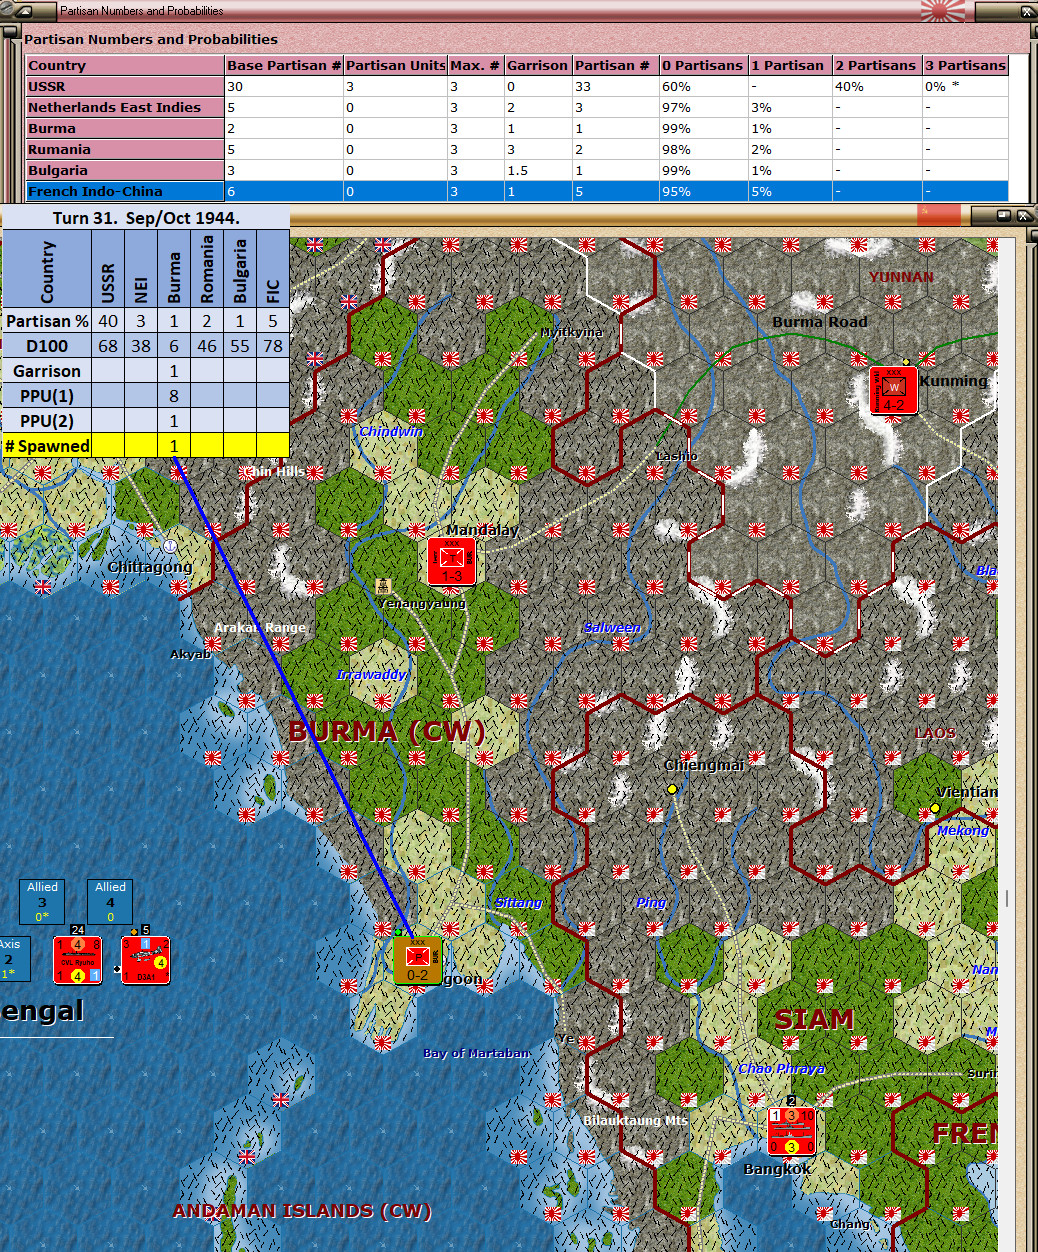
Task: Click the 0% * cell for USSR
Action: click(965, 86)
